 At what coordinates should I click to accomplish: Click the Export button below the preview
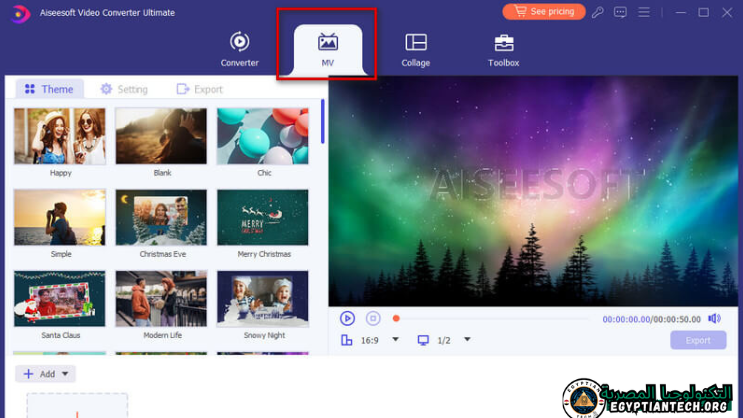click(x=698, y=340)
